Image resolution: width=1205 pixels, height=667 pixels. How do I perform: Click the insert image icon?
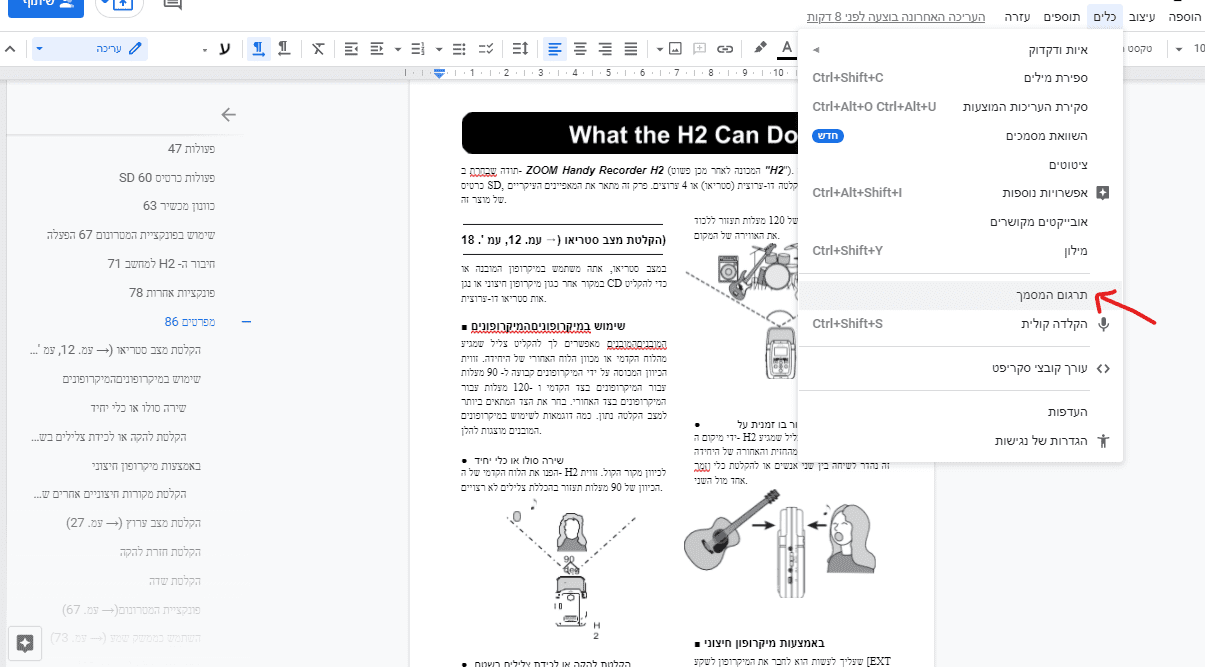[x=675, y=48]
